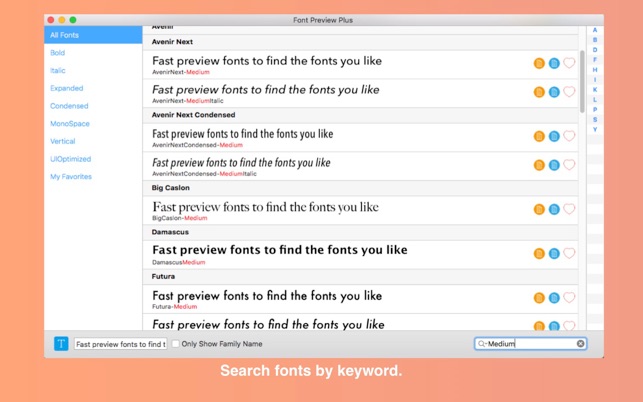Click orange icon for AvenirNext-MediumItalic row
Screen dimensions: 643x402
[539, 92]
